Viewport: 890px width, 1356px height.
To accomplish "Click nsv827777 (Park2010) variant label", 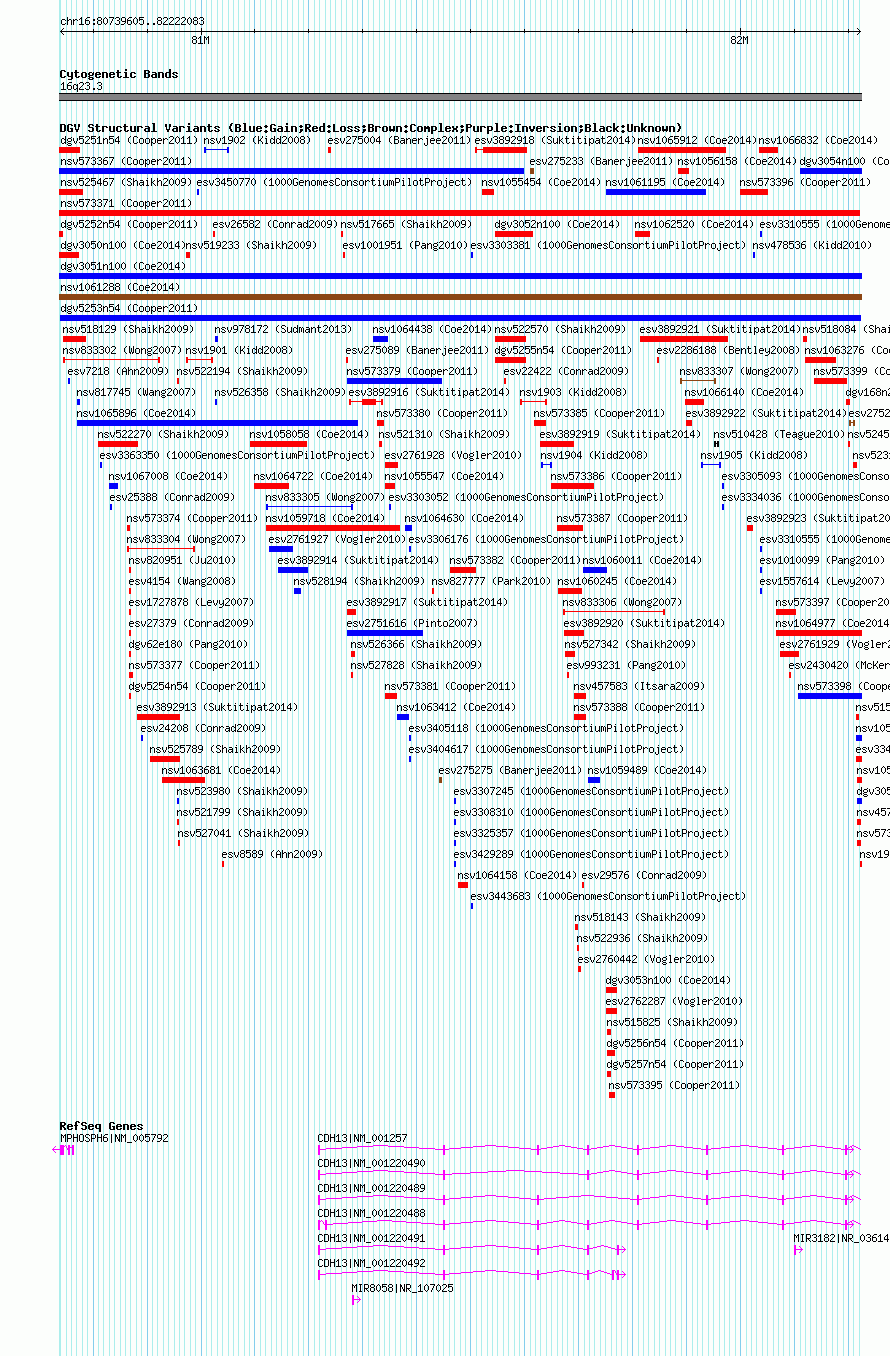I will (x=491, y=581).
